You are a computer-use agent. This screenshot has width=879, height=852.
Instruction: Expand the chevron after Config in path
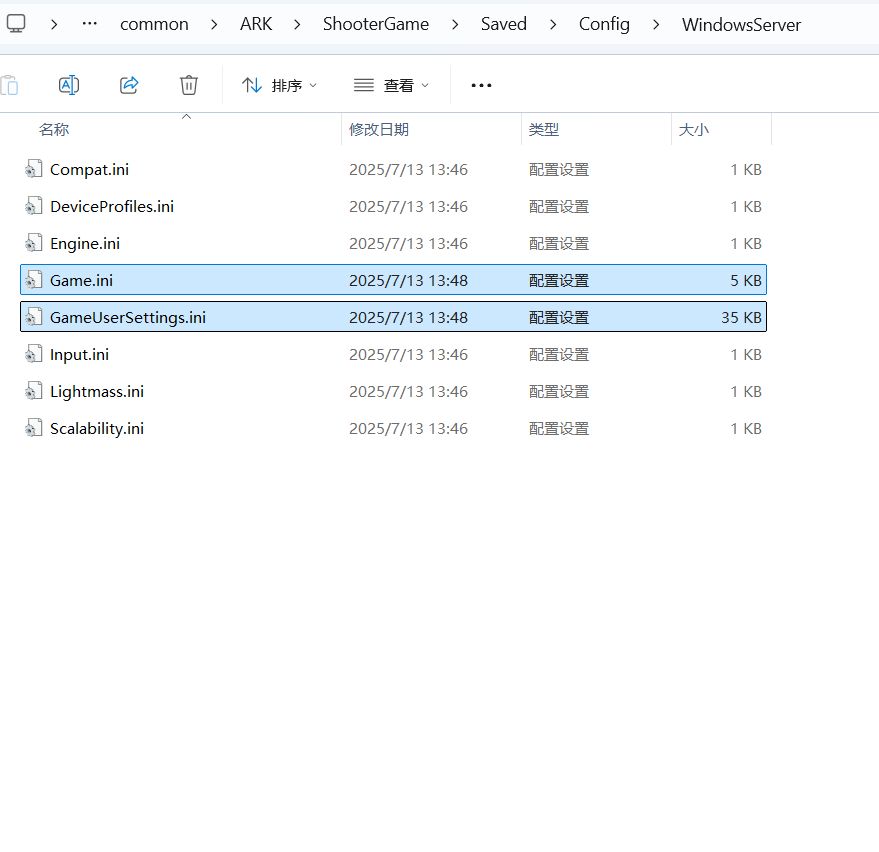point(656,25)
